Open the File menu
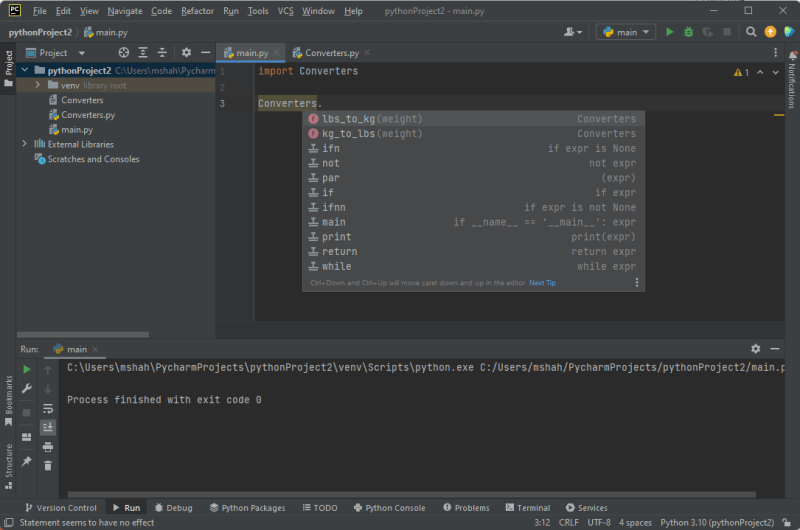800x530 pixels. [x=39, y=11]
